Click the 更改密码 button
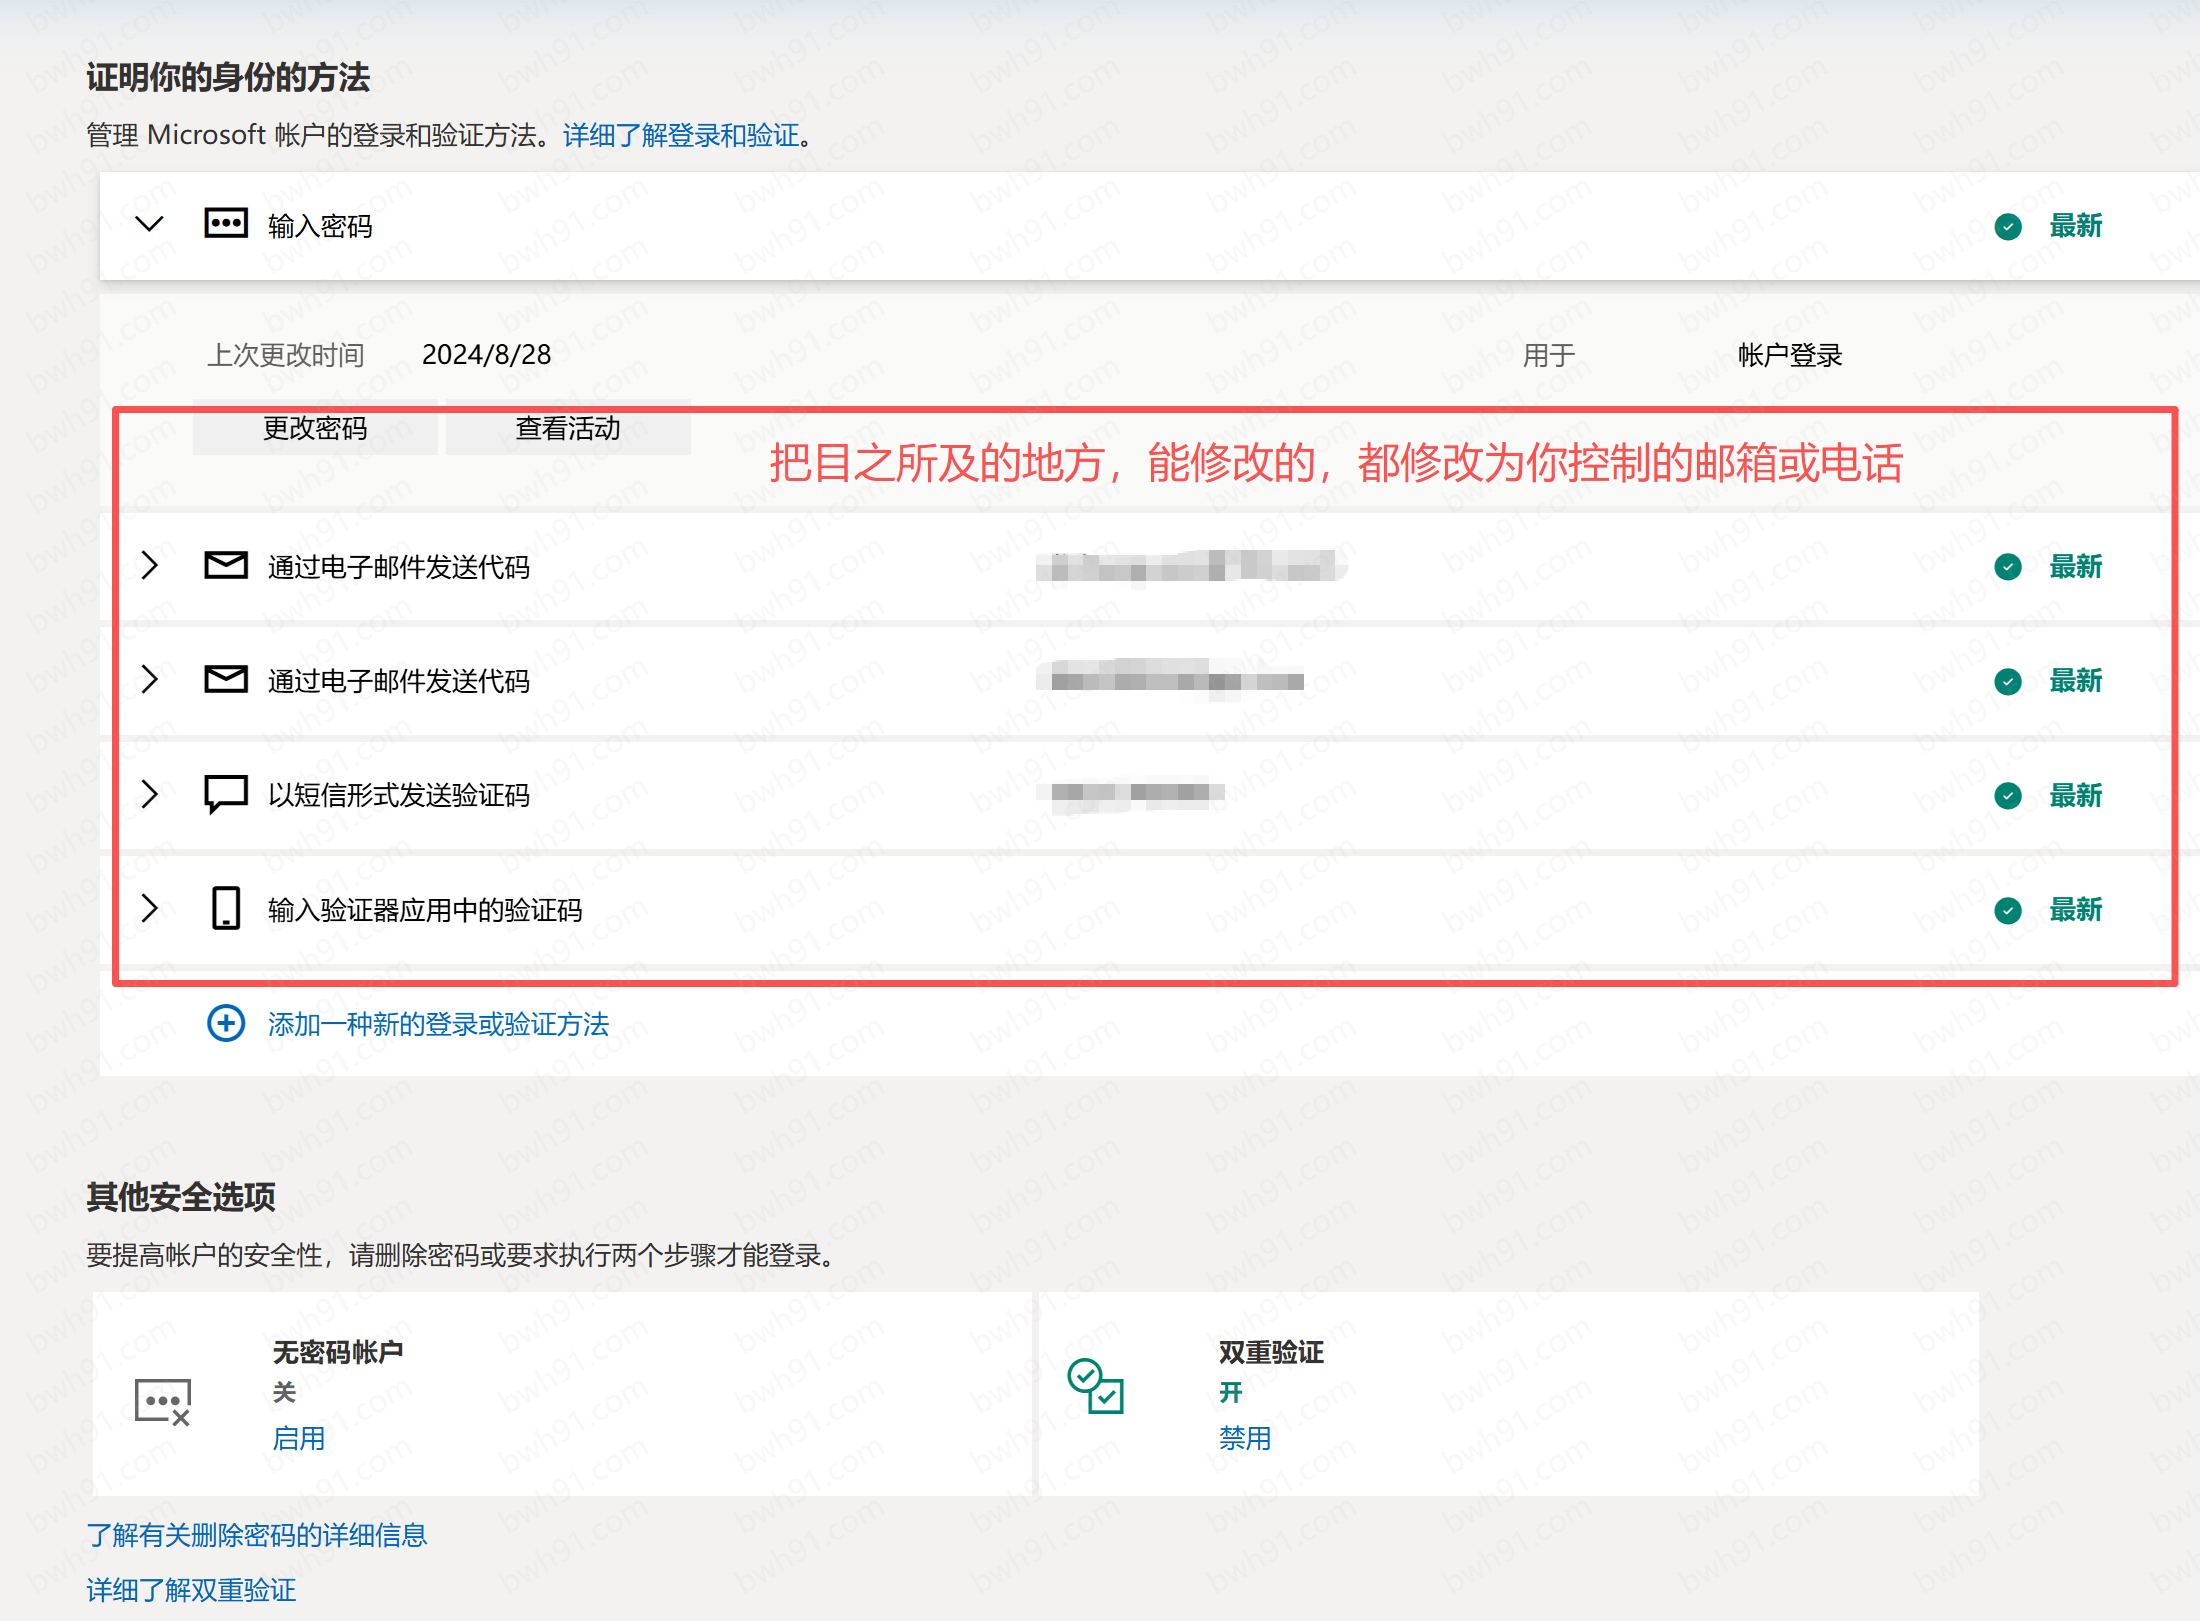The height and width of the screenshot is (1621, 2200). [315, 429]
